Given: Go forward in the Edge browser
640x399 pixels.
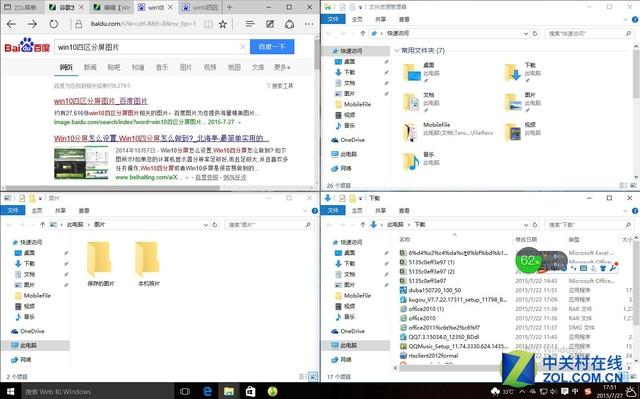Looking at the screenshot, I should click(x=32, y=24).
